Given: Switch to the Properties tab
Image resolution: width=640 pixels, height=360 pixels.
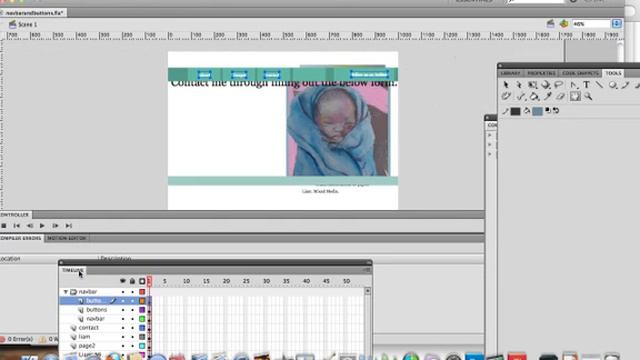Looking at the screenshot, I should click(541, 73).
